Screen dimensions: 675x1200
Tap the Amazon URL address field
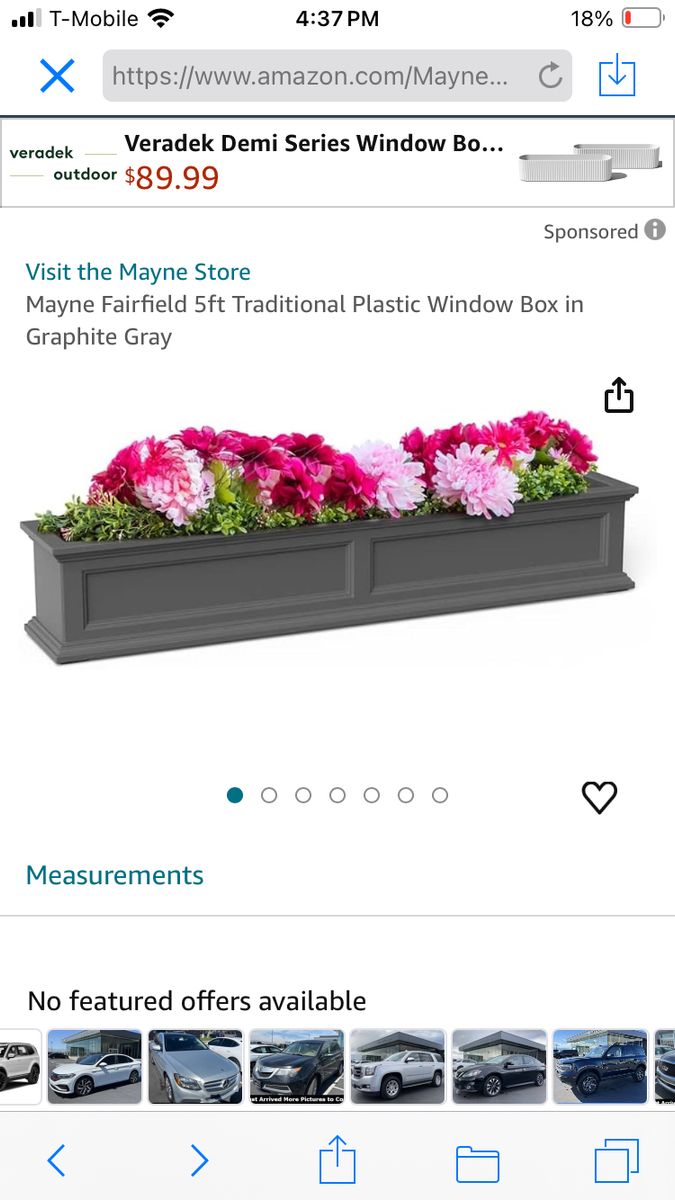pos(310,76)
